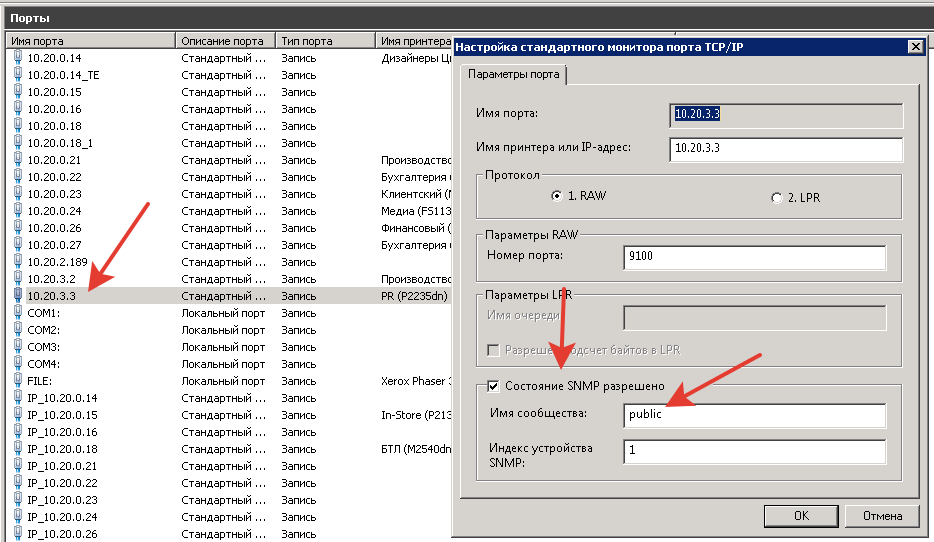The width and height of the screenshot is (934, 542).
Task: Open the Параметры порта tab
Action: coord(513,74)
